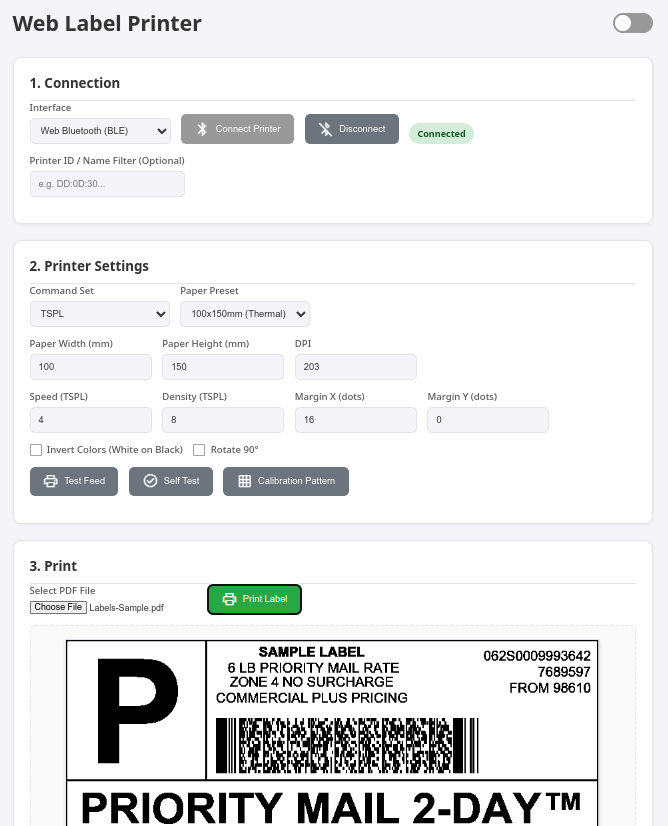Click the Printer ID / Name Filter input

tap(107, 183)
